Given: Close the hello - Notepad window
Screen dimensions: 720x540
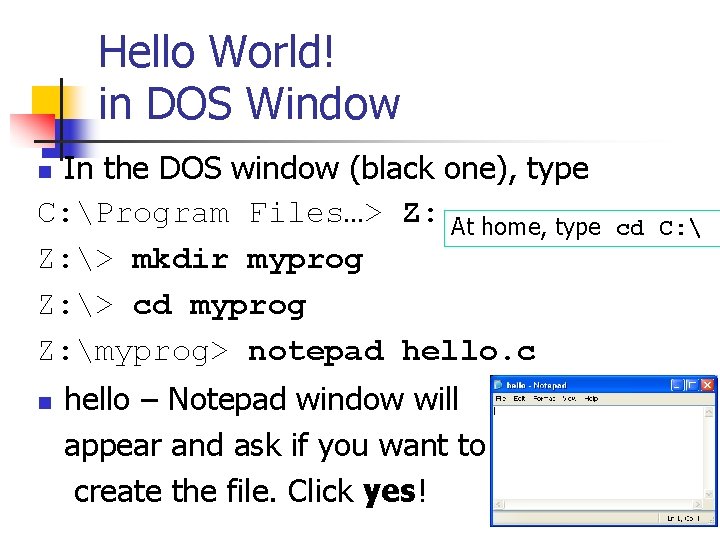Looking at the screenshot, I should [x=707, y=385].
